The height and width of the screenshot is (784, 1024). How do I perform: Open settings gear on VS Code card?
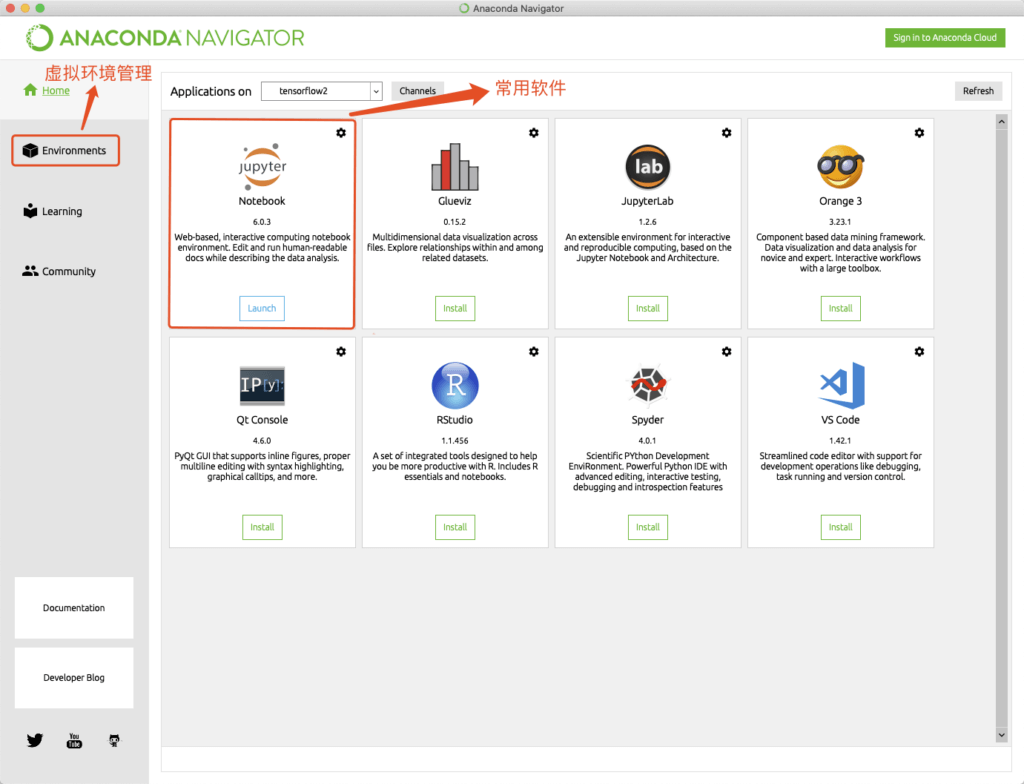pos(919,351)
